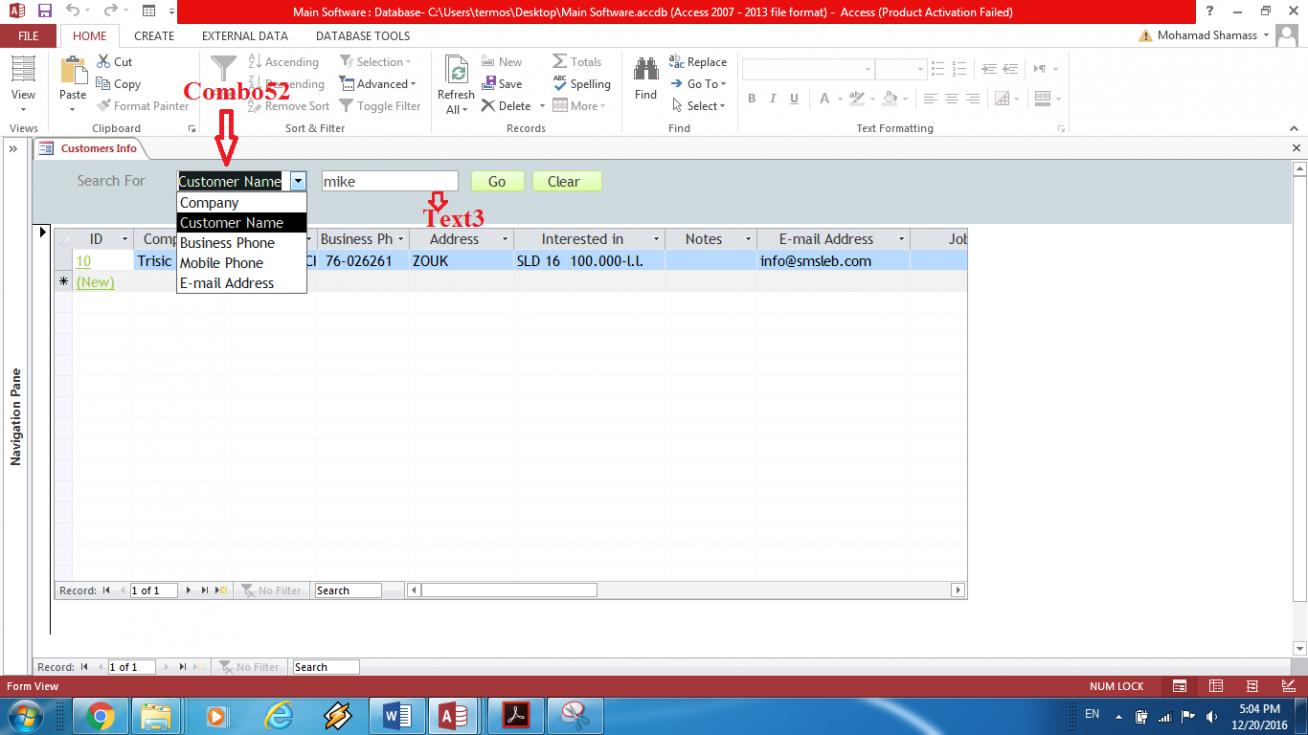Click Remove Sort in the ribbon
Viewport: 1308px width, 735px height.
pyautogui.click(x=288, y=106)
